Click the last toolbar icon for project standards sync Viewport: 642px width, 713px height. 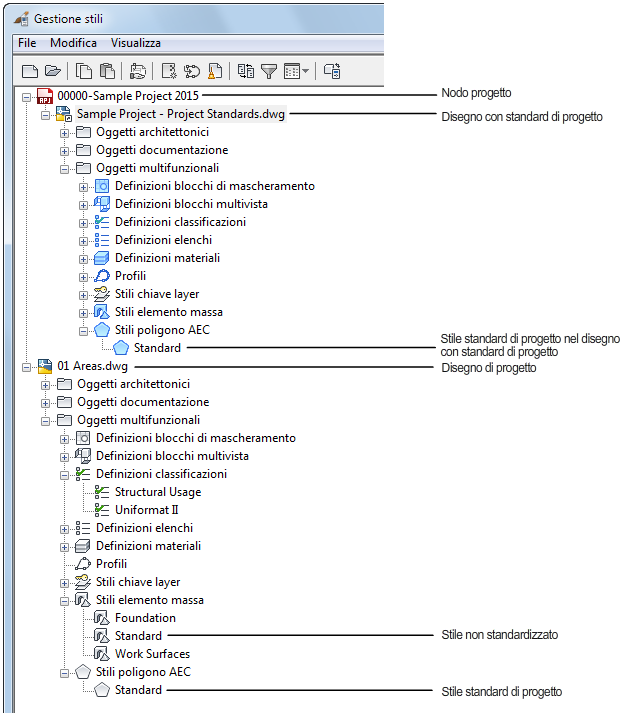click(332, 71)
